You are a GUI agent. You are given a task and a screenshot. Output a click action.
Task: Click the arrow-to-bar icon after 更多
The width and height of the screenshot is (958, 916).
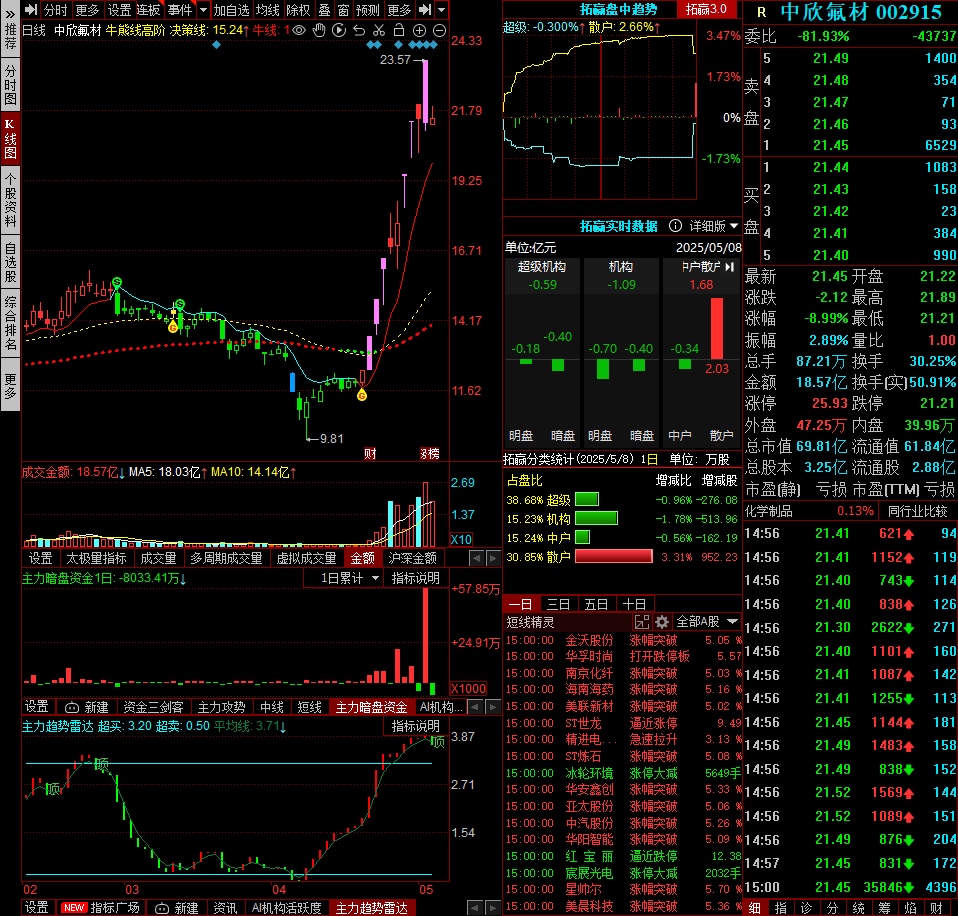425,10
